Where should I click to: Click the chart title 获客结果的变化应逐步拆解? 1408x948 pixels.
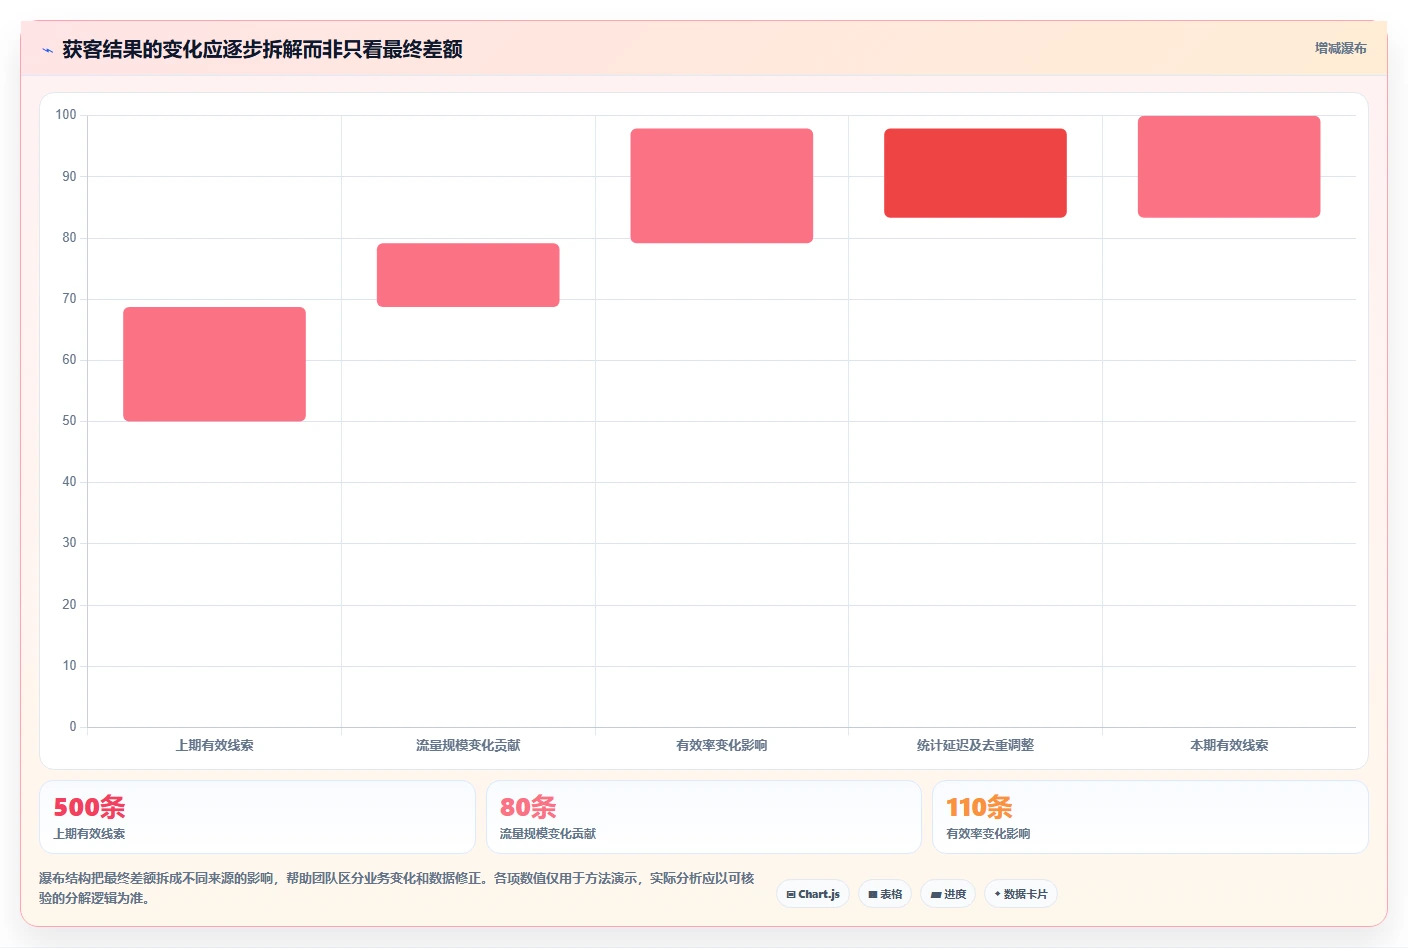(x=262, y=49)
